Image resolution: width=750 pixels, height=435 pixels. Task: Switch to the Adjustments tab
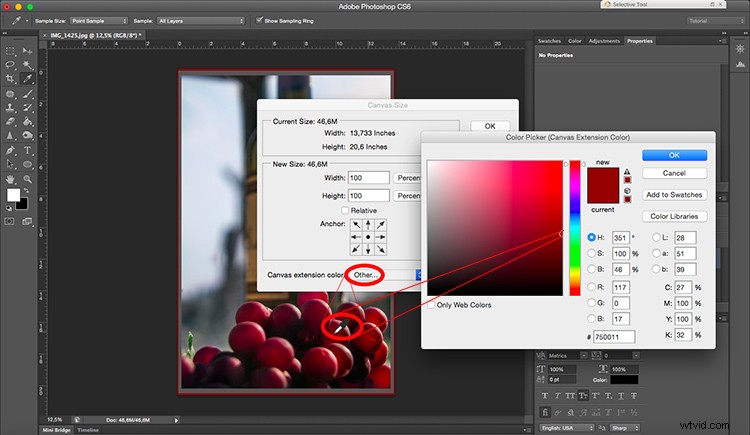click(x=604, y=41)
